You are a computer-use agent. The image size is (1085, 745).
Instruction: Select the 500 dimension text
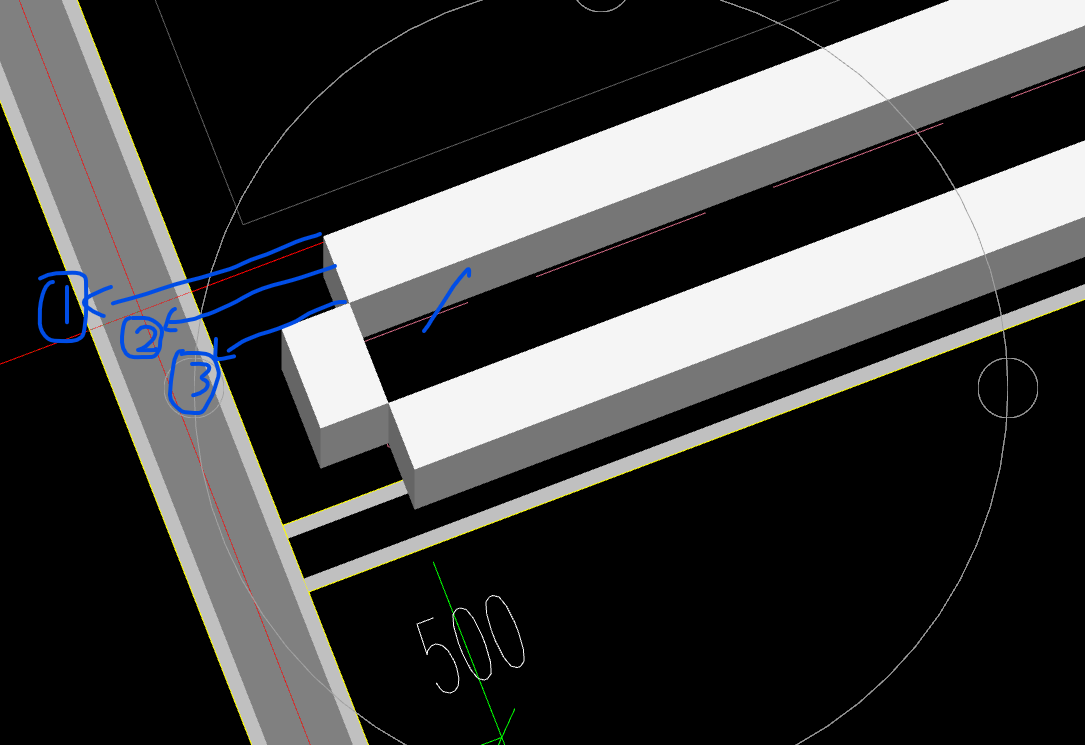coord(471,644)
